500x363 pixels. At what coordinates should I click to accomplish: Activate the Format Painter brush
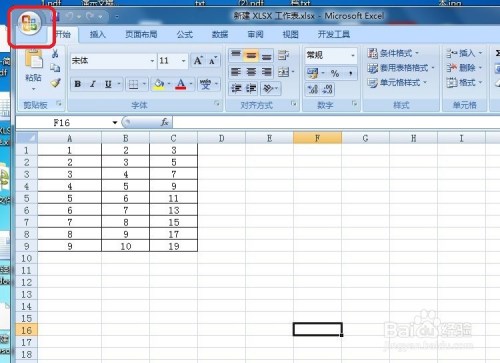[x=56, y=82]
